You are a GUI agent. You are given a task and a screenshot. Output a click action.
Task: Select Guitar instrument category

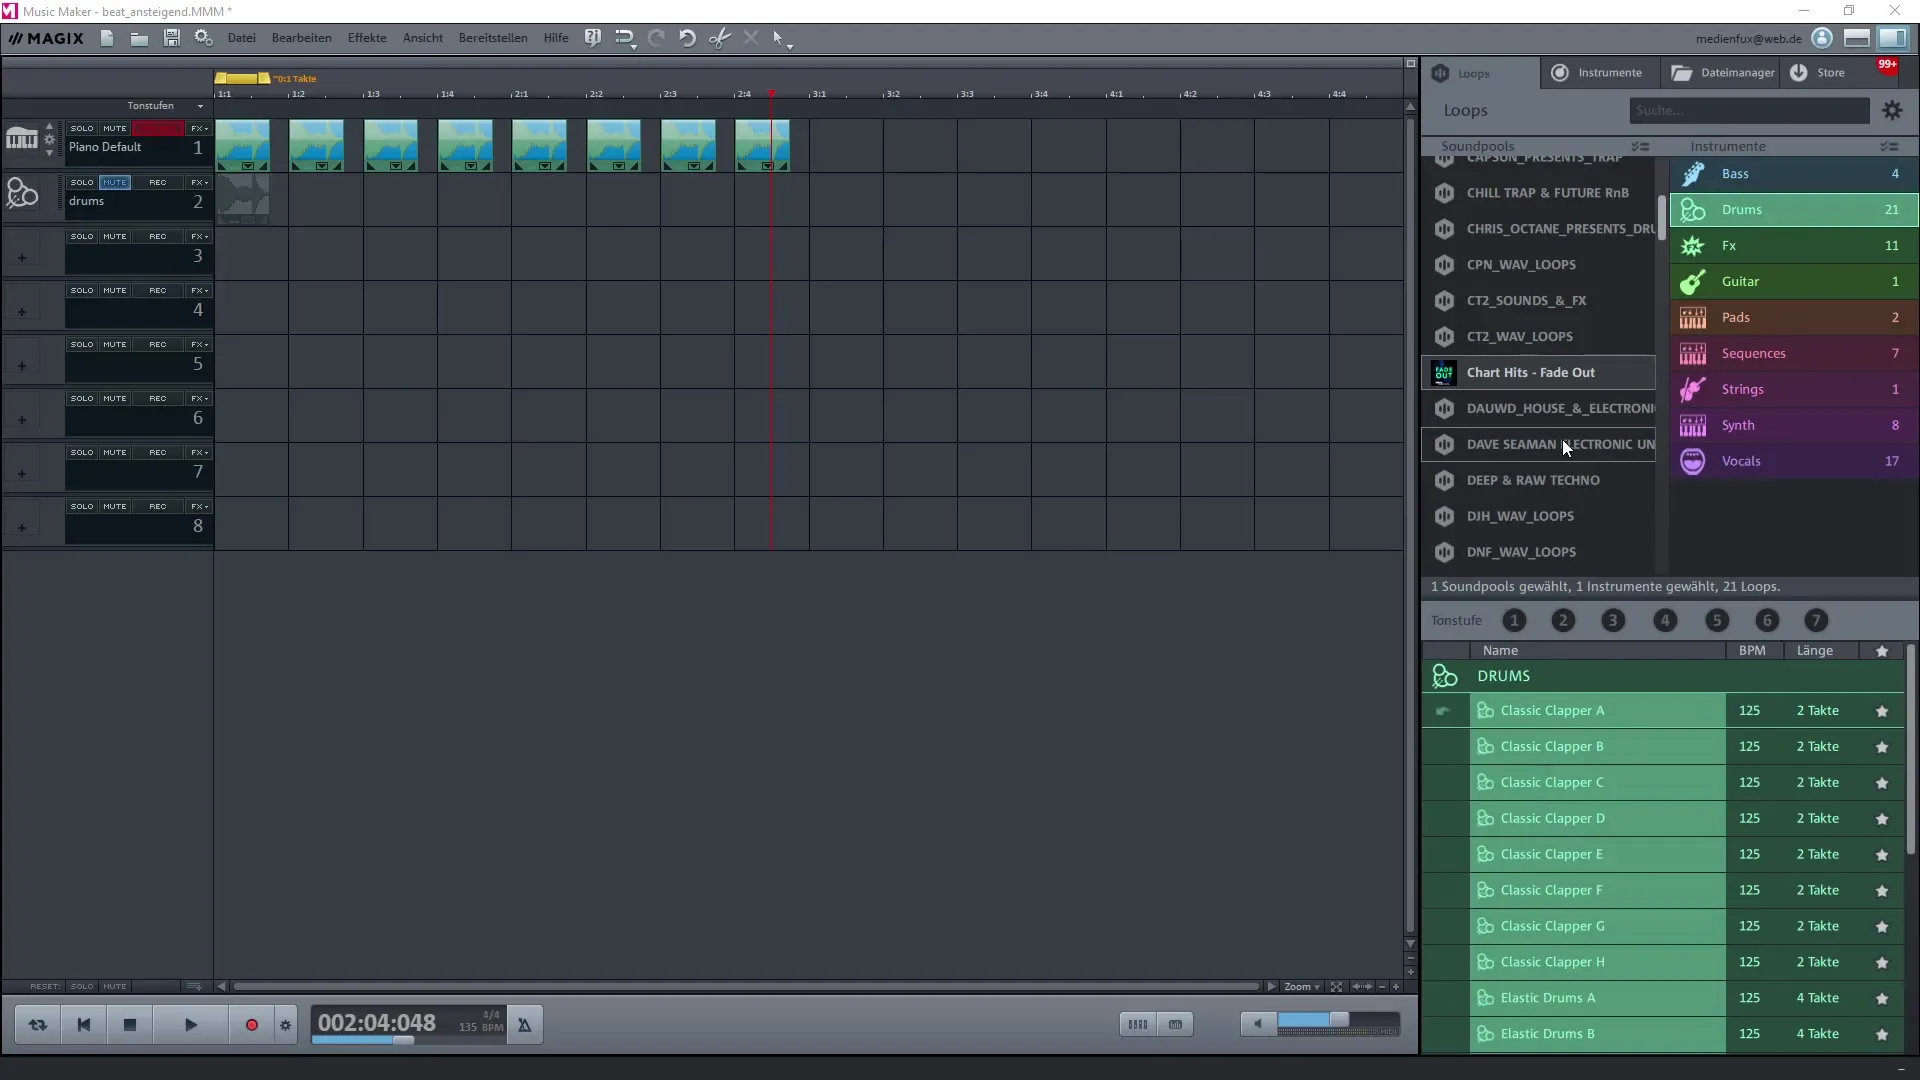pyautogui.click(x=1794, y=282)
